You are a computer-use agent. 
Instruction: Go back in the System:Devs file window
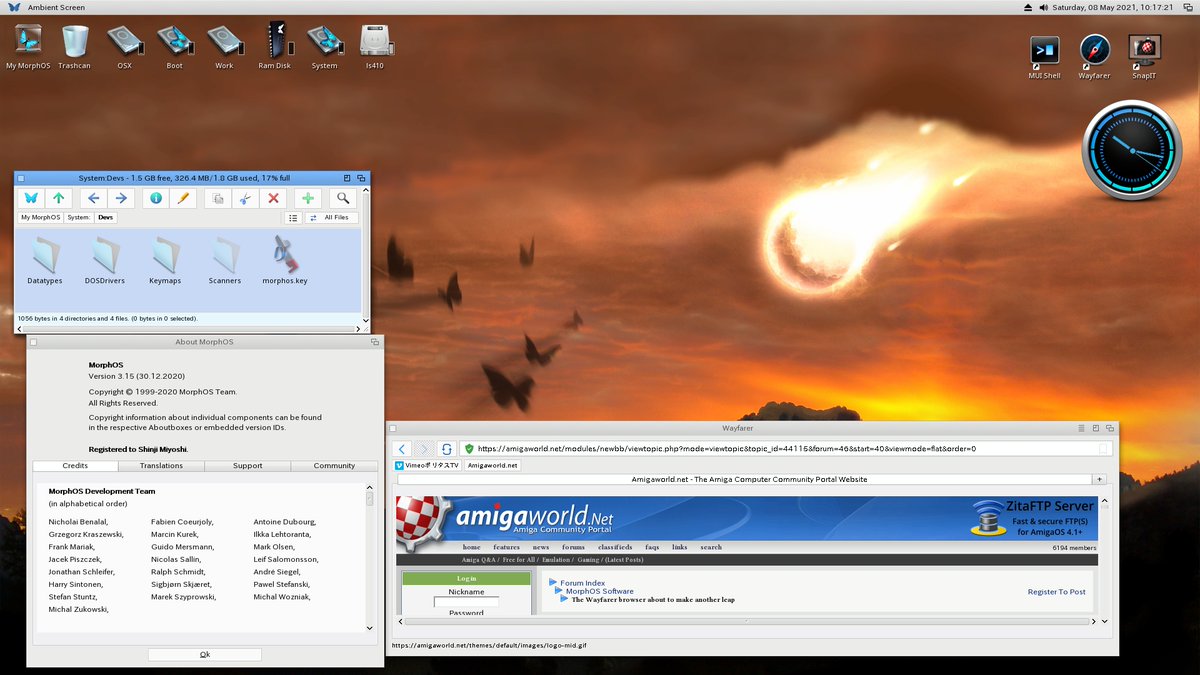[93, 198]
